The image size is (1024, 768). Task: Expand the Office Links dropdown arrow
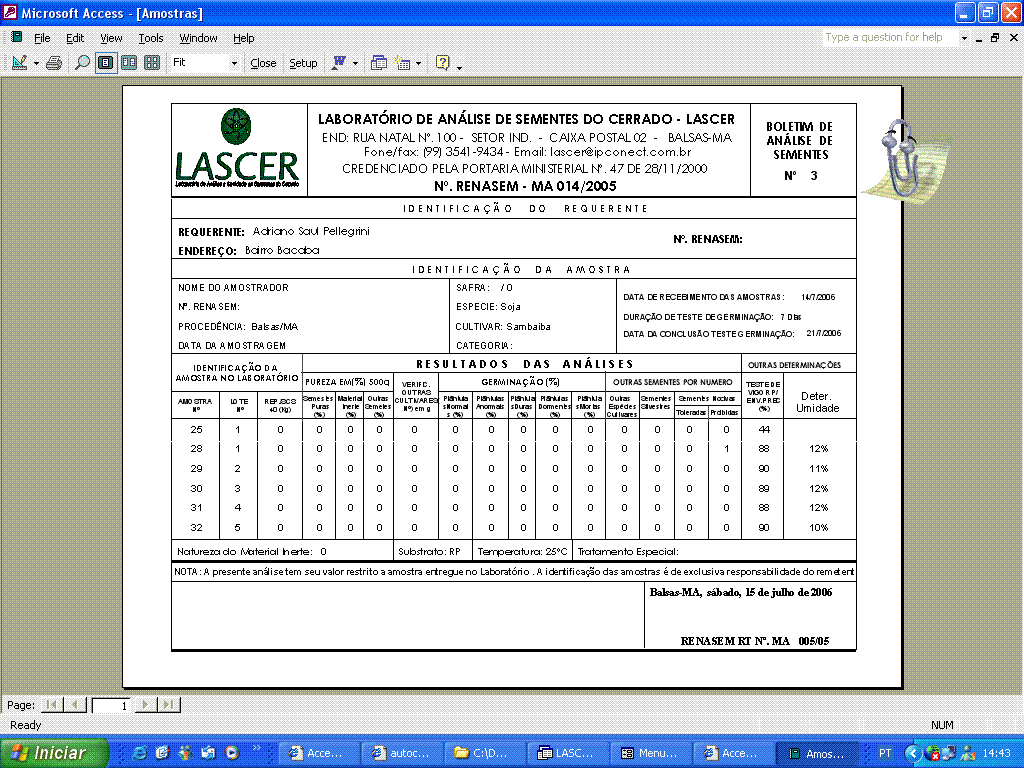tap(355, 63)
